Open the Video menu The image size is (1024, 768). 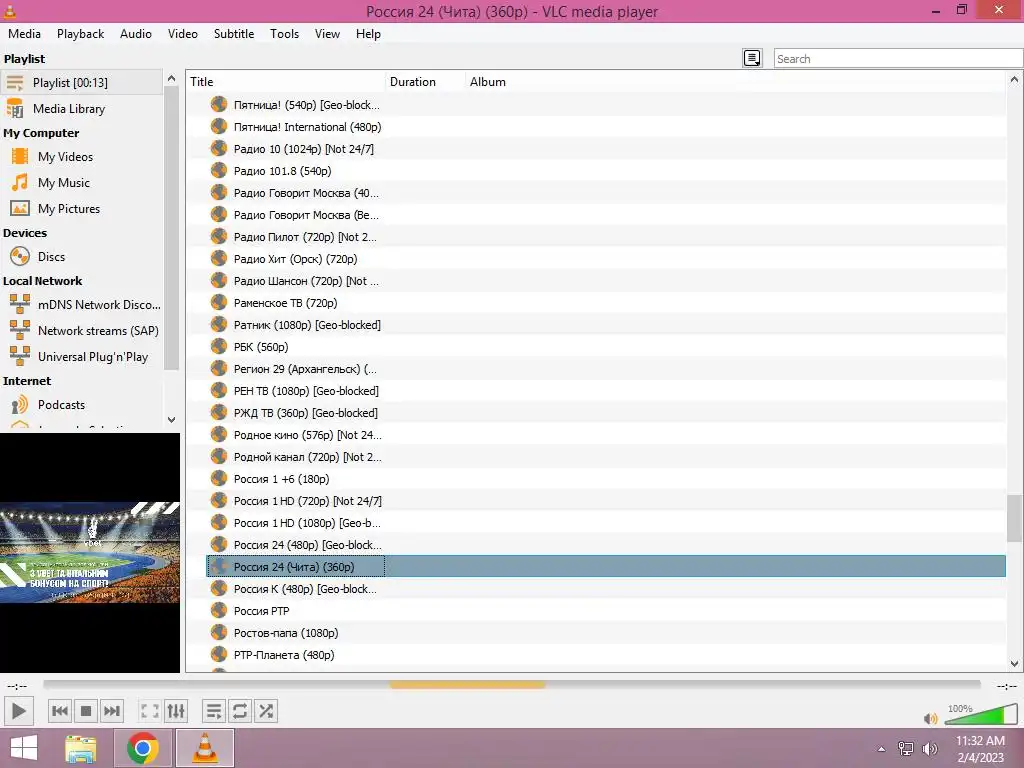tap(183, 34)
